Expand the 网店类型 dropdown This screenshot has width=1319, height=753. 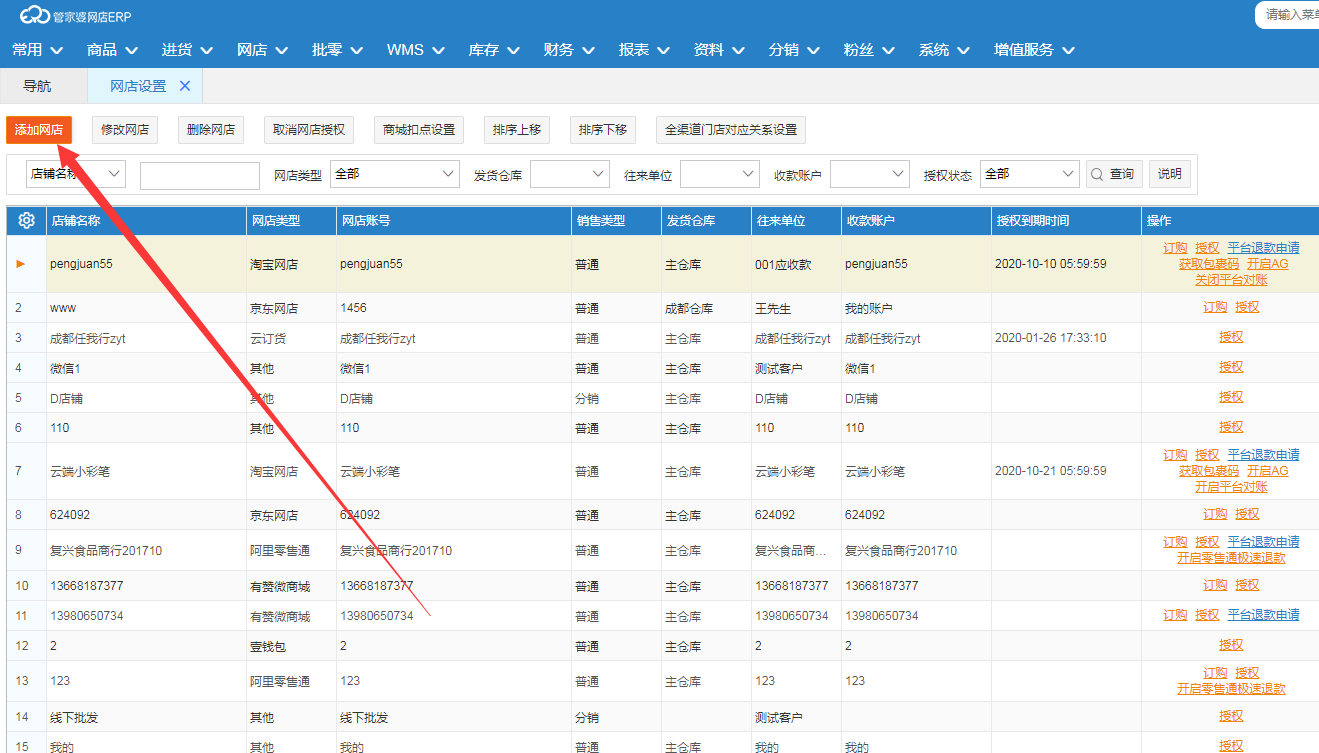395,174
